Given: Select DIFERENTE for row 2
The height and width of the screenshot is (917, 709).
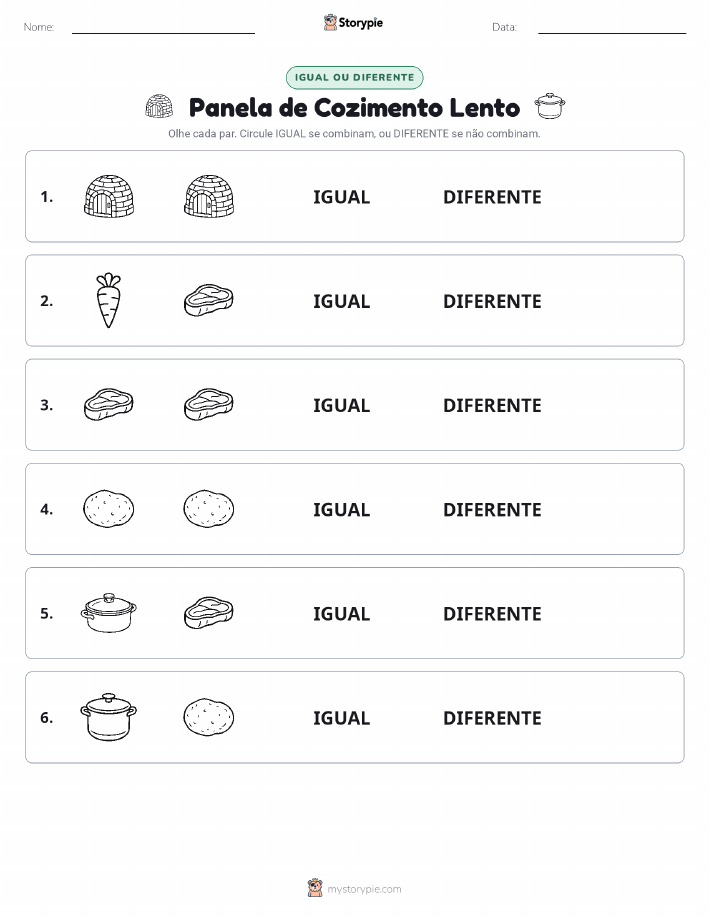Looking at the screenshot, I should (492, 301).
